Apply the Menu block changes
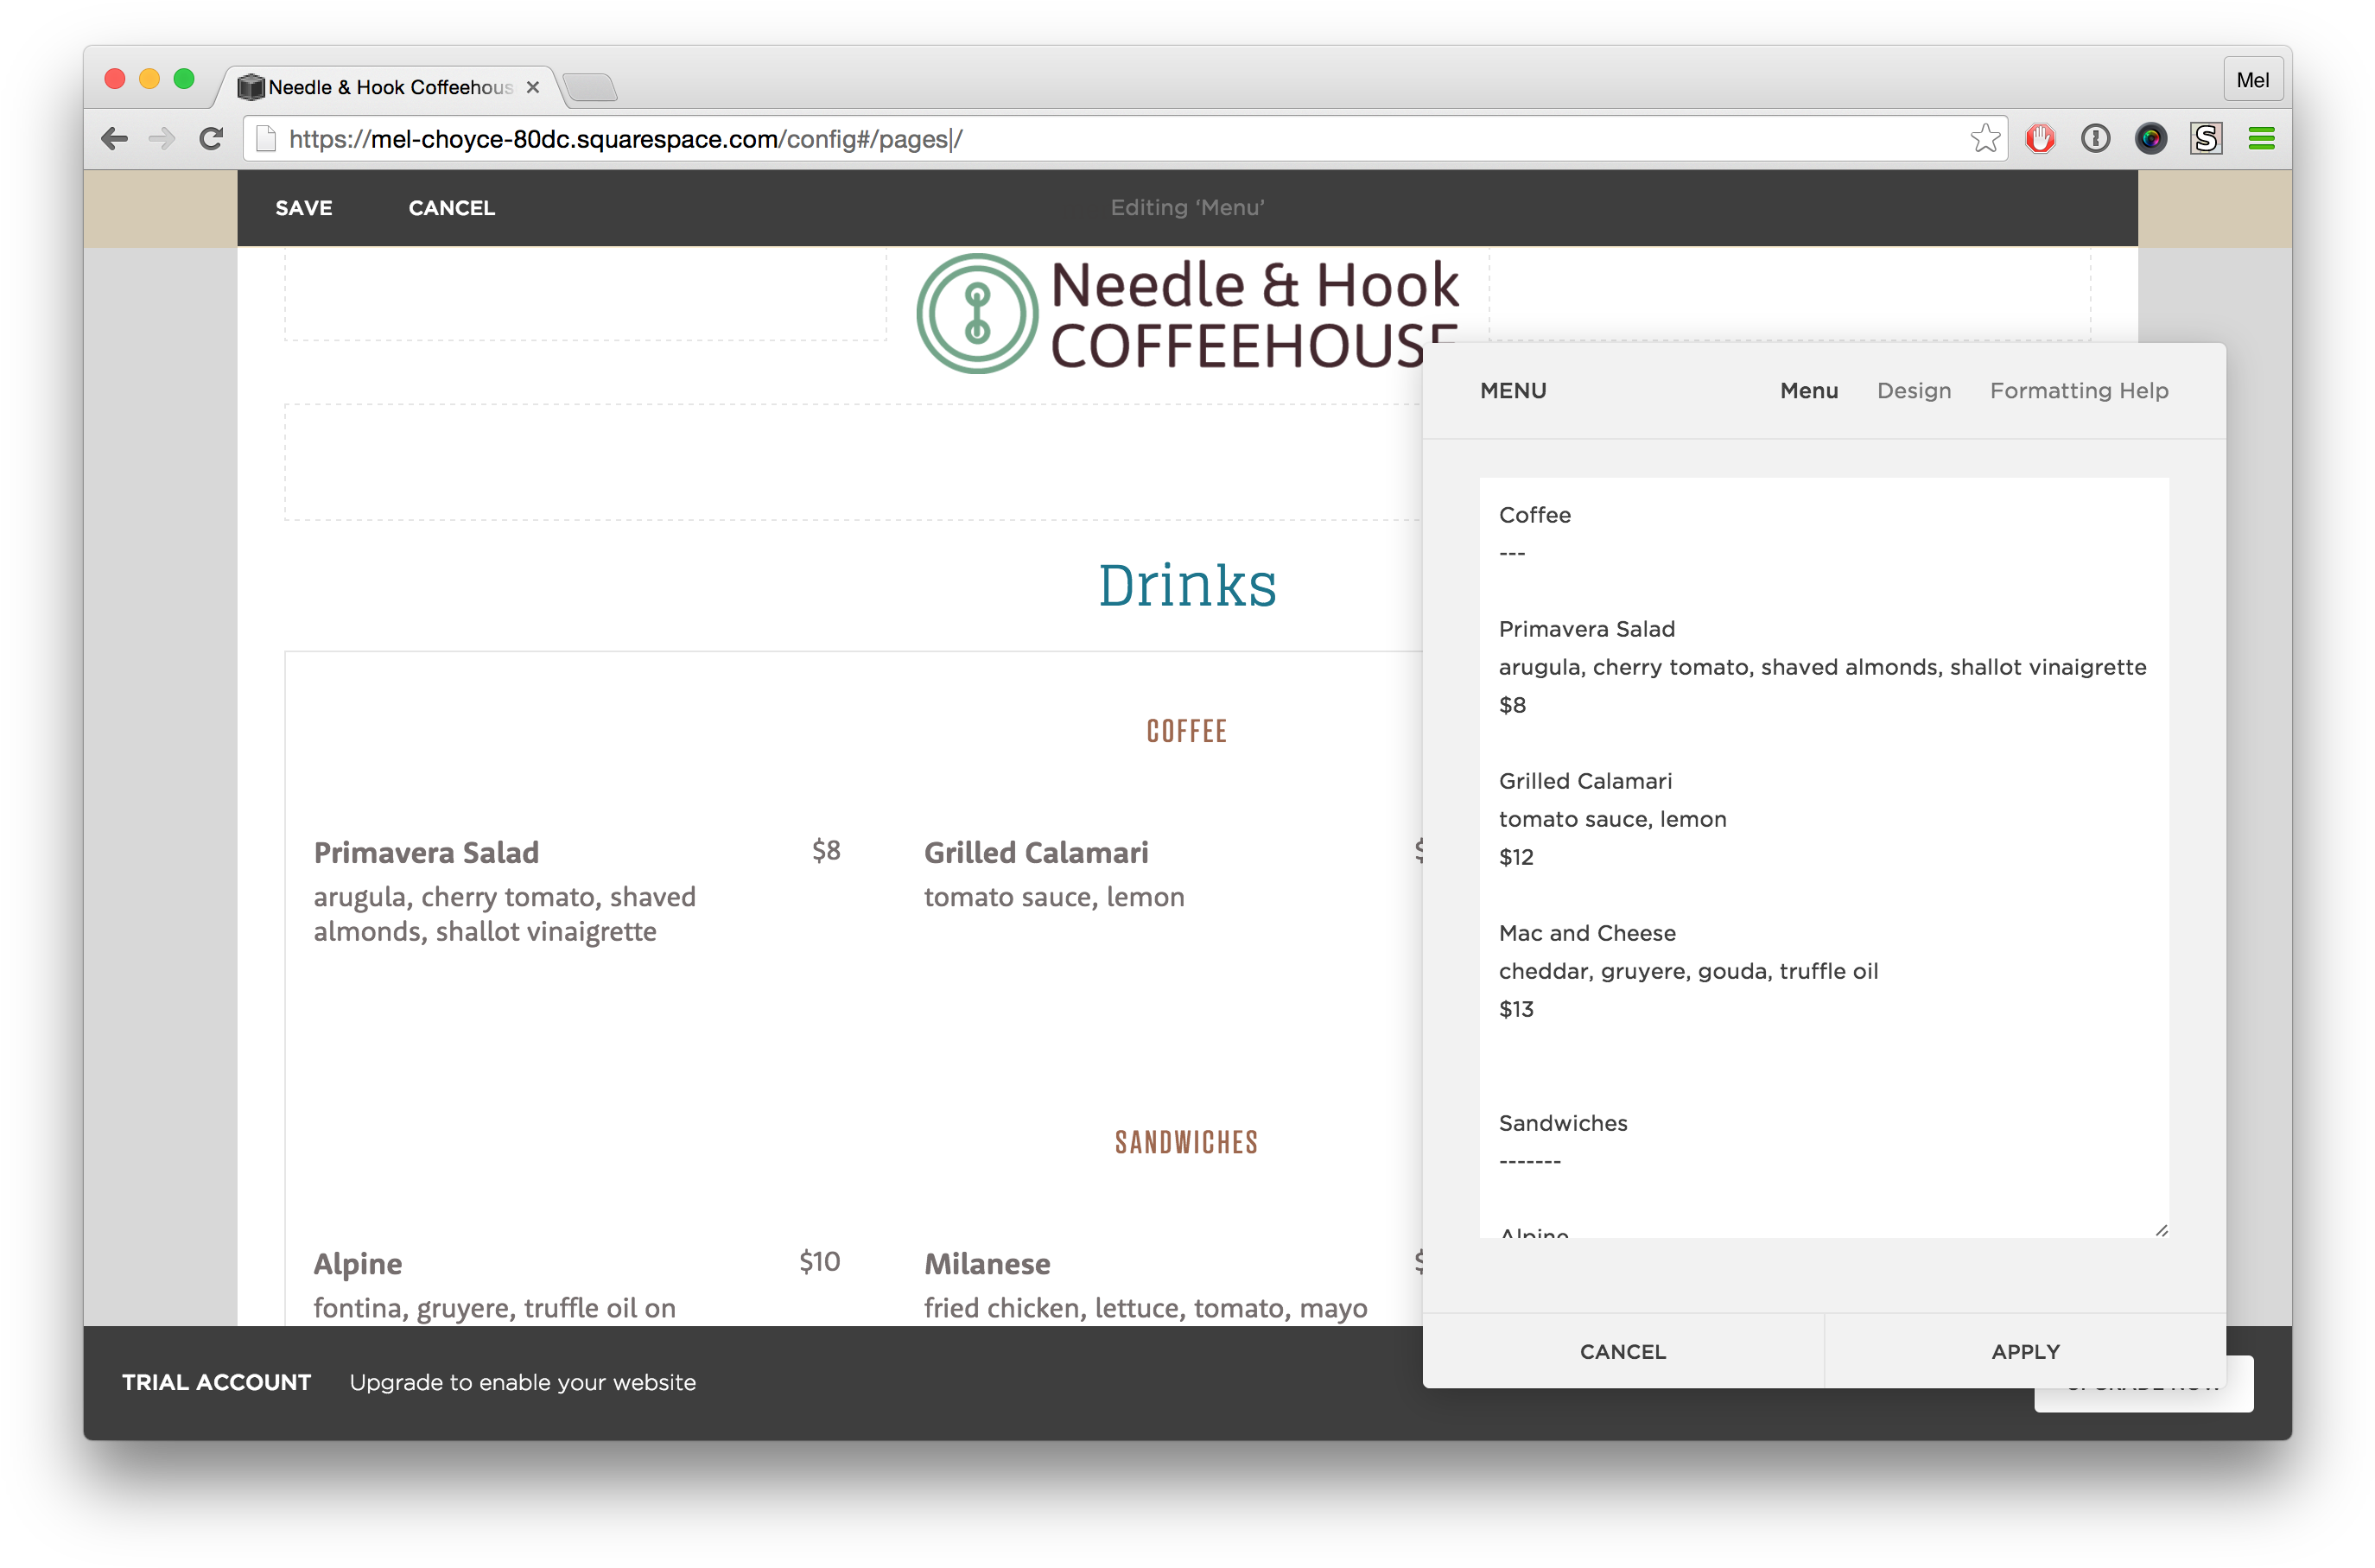Image resolution: width=2375 pixels, height=1568 pixels. tap(2025, 1351)
